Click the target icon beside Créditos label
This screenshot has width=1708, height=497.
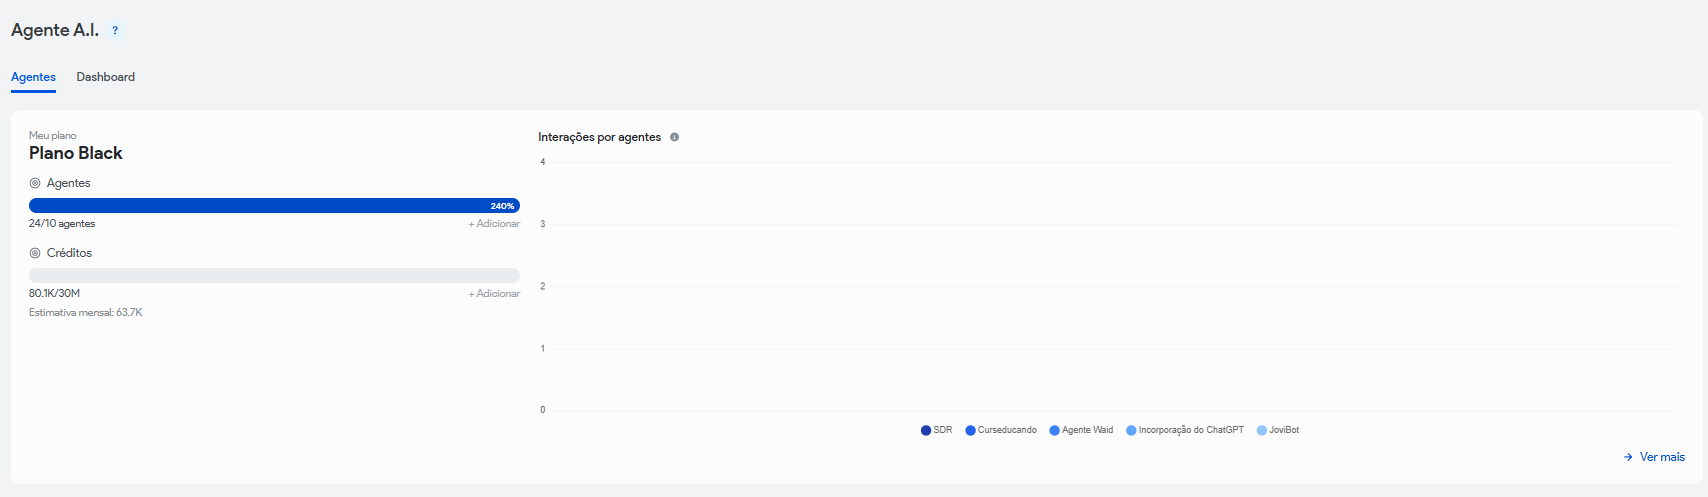35,253
